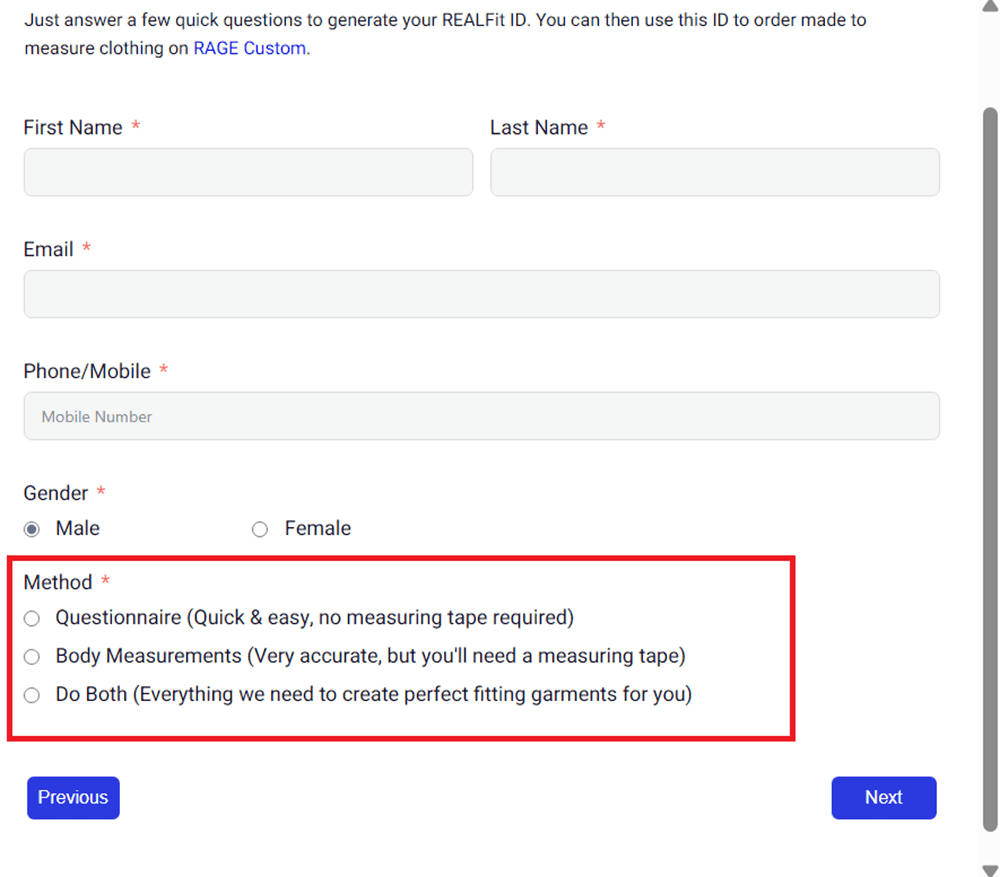Click the Method label text
Screen dimensions: 1000x877
pyautogui.click(x=58, y=583)
